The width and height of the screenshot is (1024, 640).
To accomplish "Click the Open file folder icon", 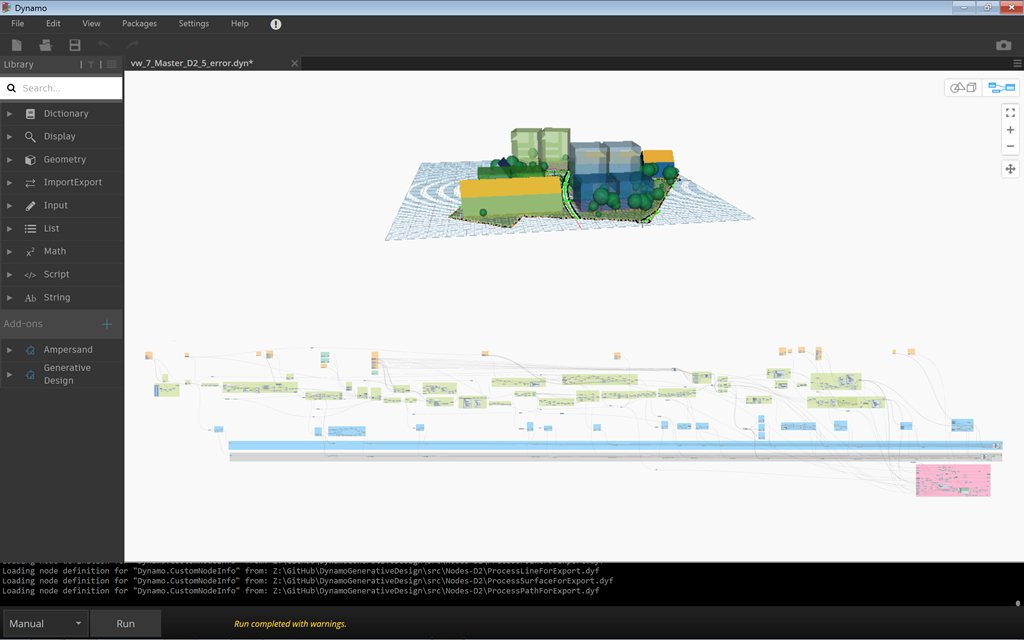I will point(46,45).
